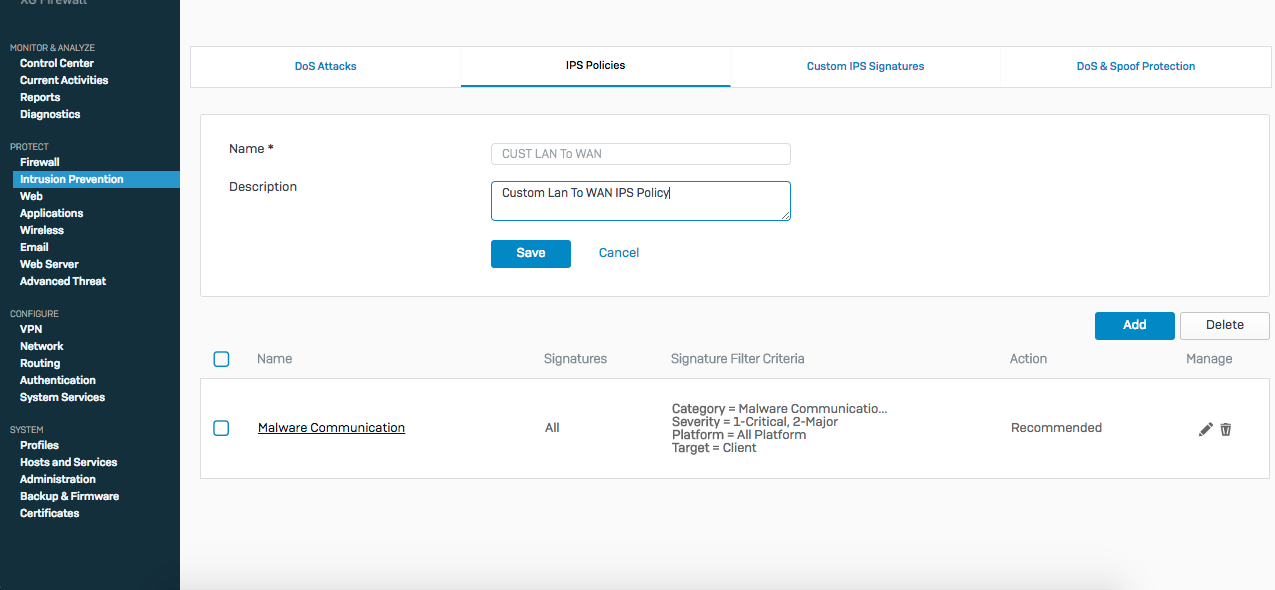Open Profiles under System
The height and width of the screenshot is (590, 1275).
click(39, 445)
